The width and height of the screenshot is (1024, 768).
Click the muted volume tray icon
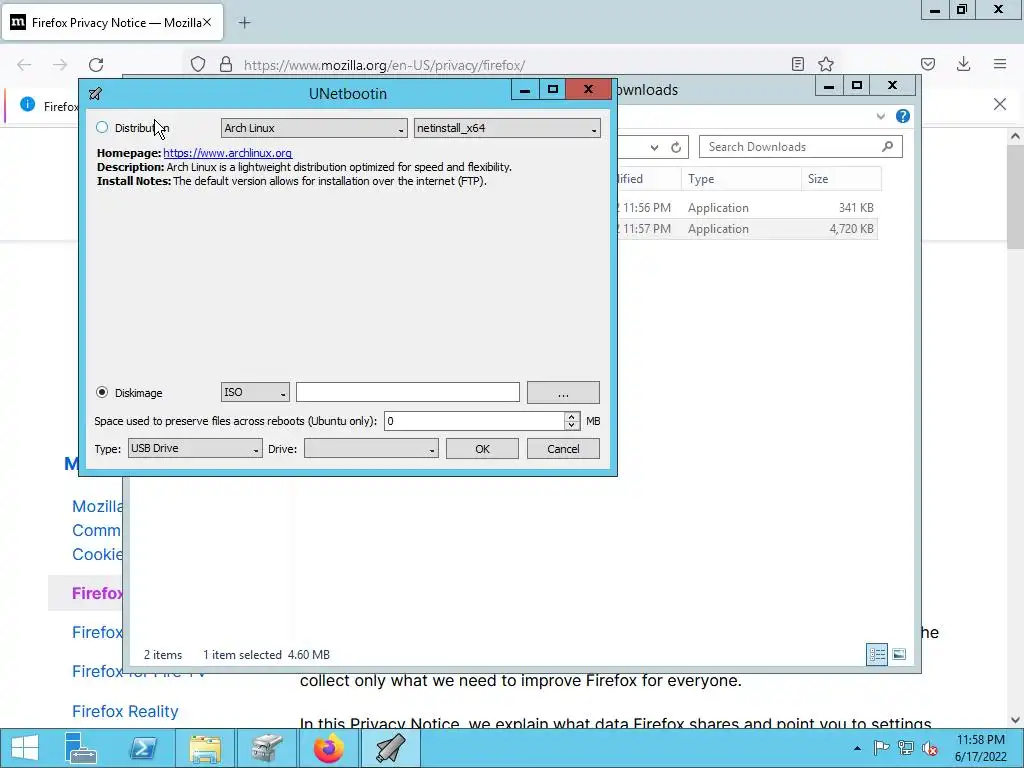[x=929, y=748]
